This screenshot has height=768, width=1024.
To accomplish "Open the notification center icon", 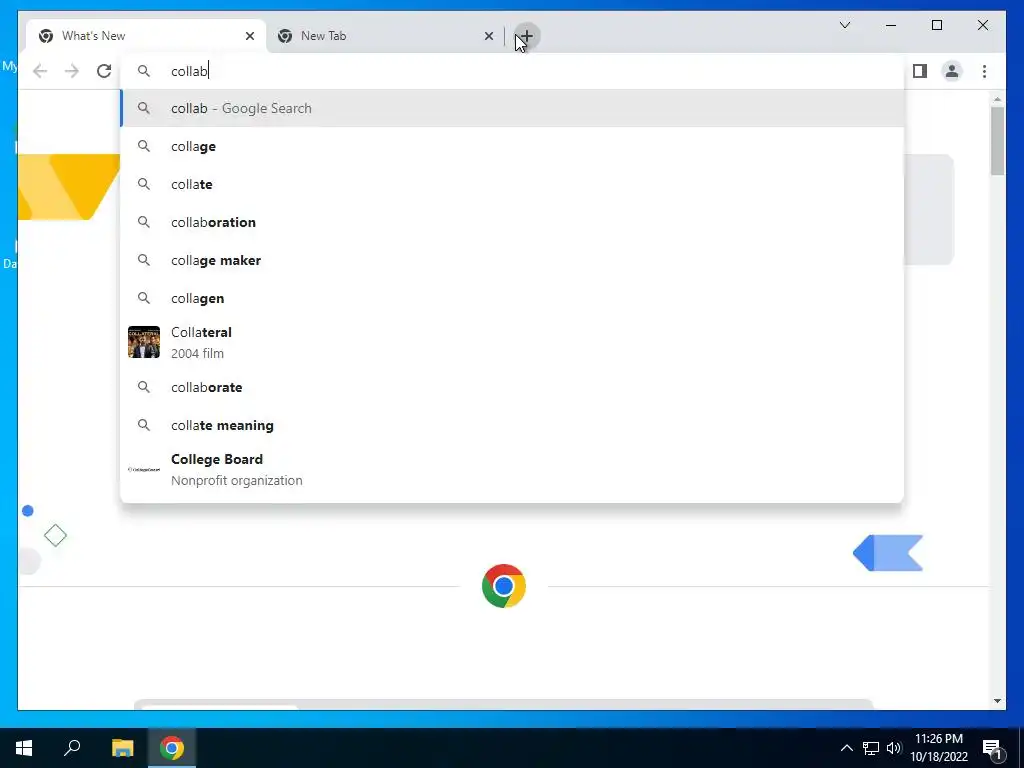I will (x=993, y=748).
